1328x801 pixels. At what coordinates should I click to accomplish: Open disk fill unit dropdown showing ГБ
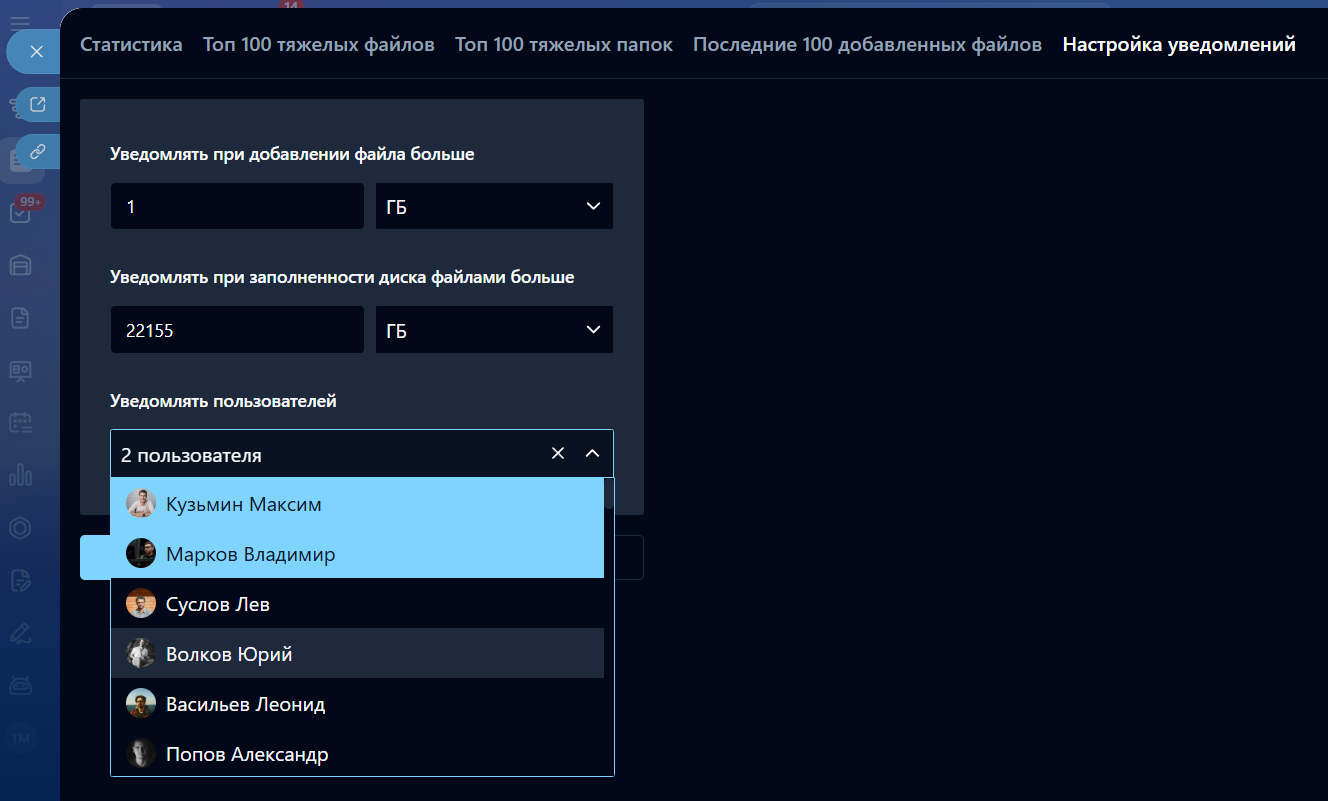tap(494, 330)
